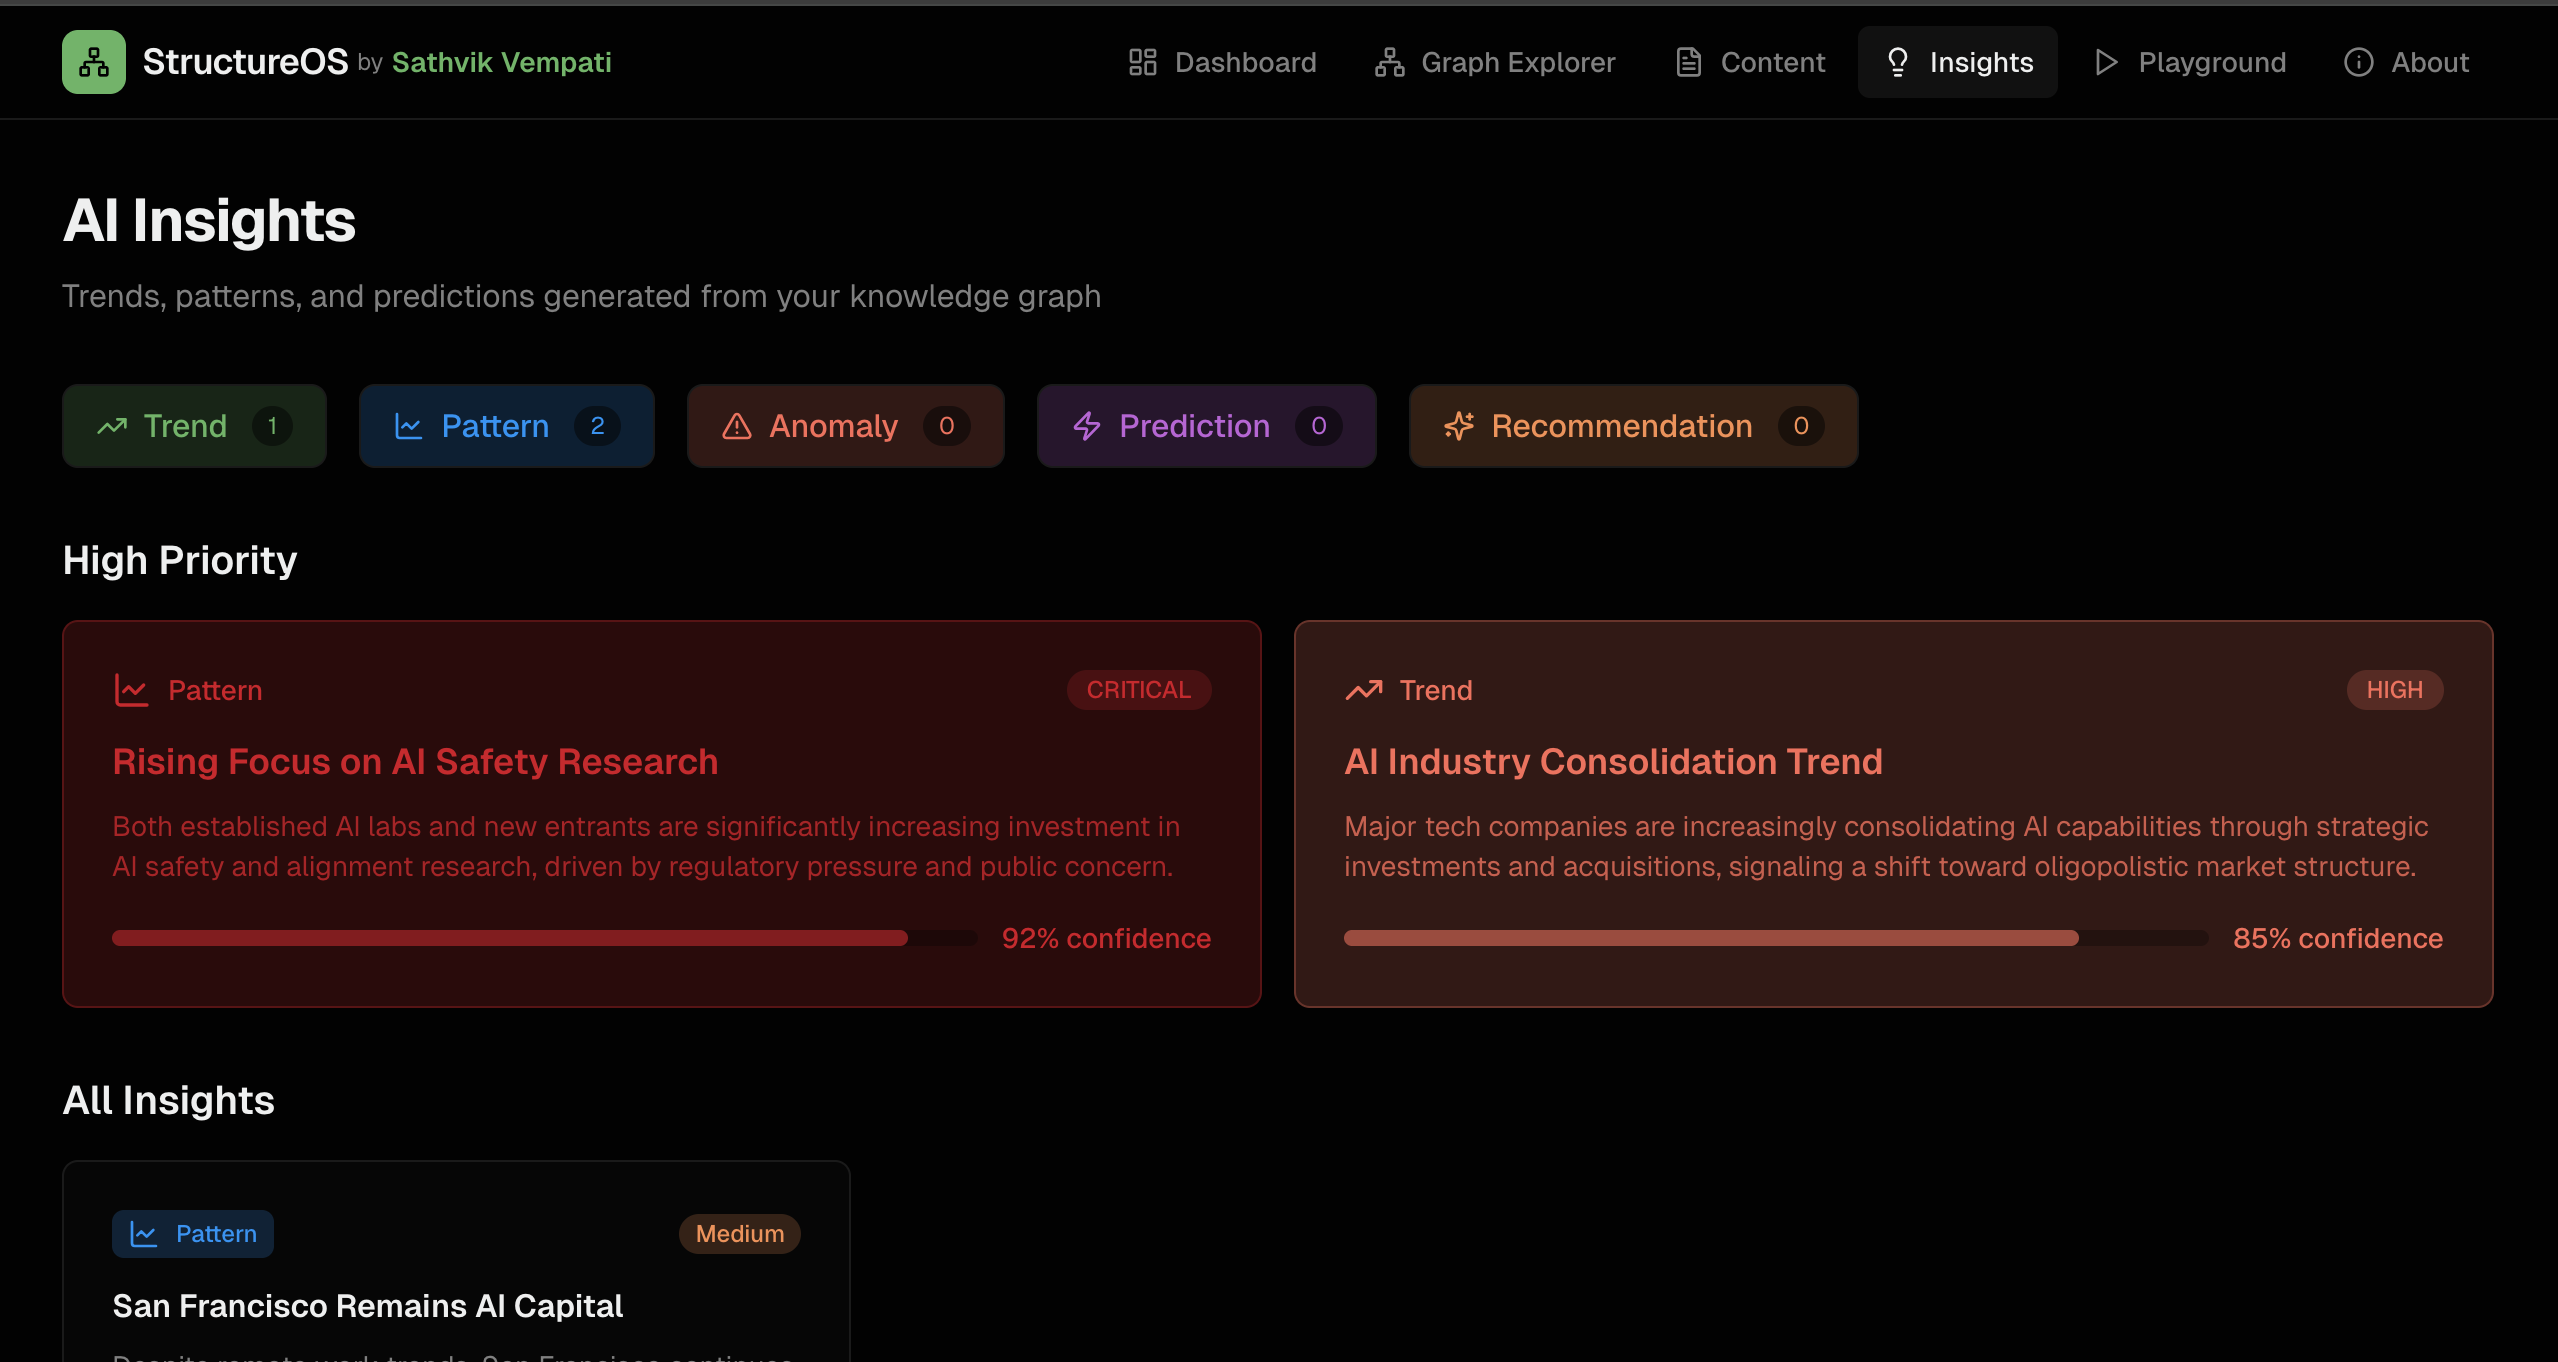The image size is (2558, 1362).
Task: Open the Playground tab
Action: pyautogui.click(x=2190, y=62)
